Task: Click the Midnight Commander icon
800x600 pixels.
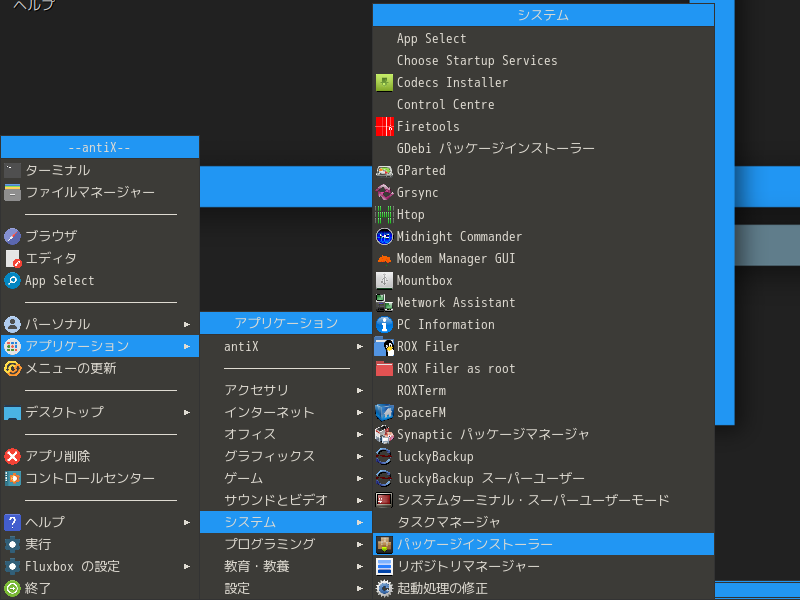Action: 384,236
